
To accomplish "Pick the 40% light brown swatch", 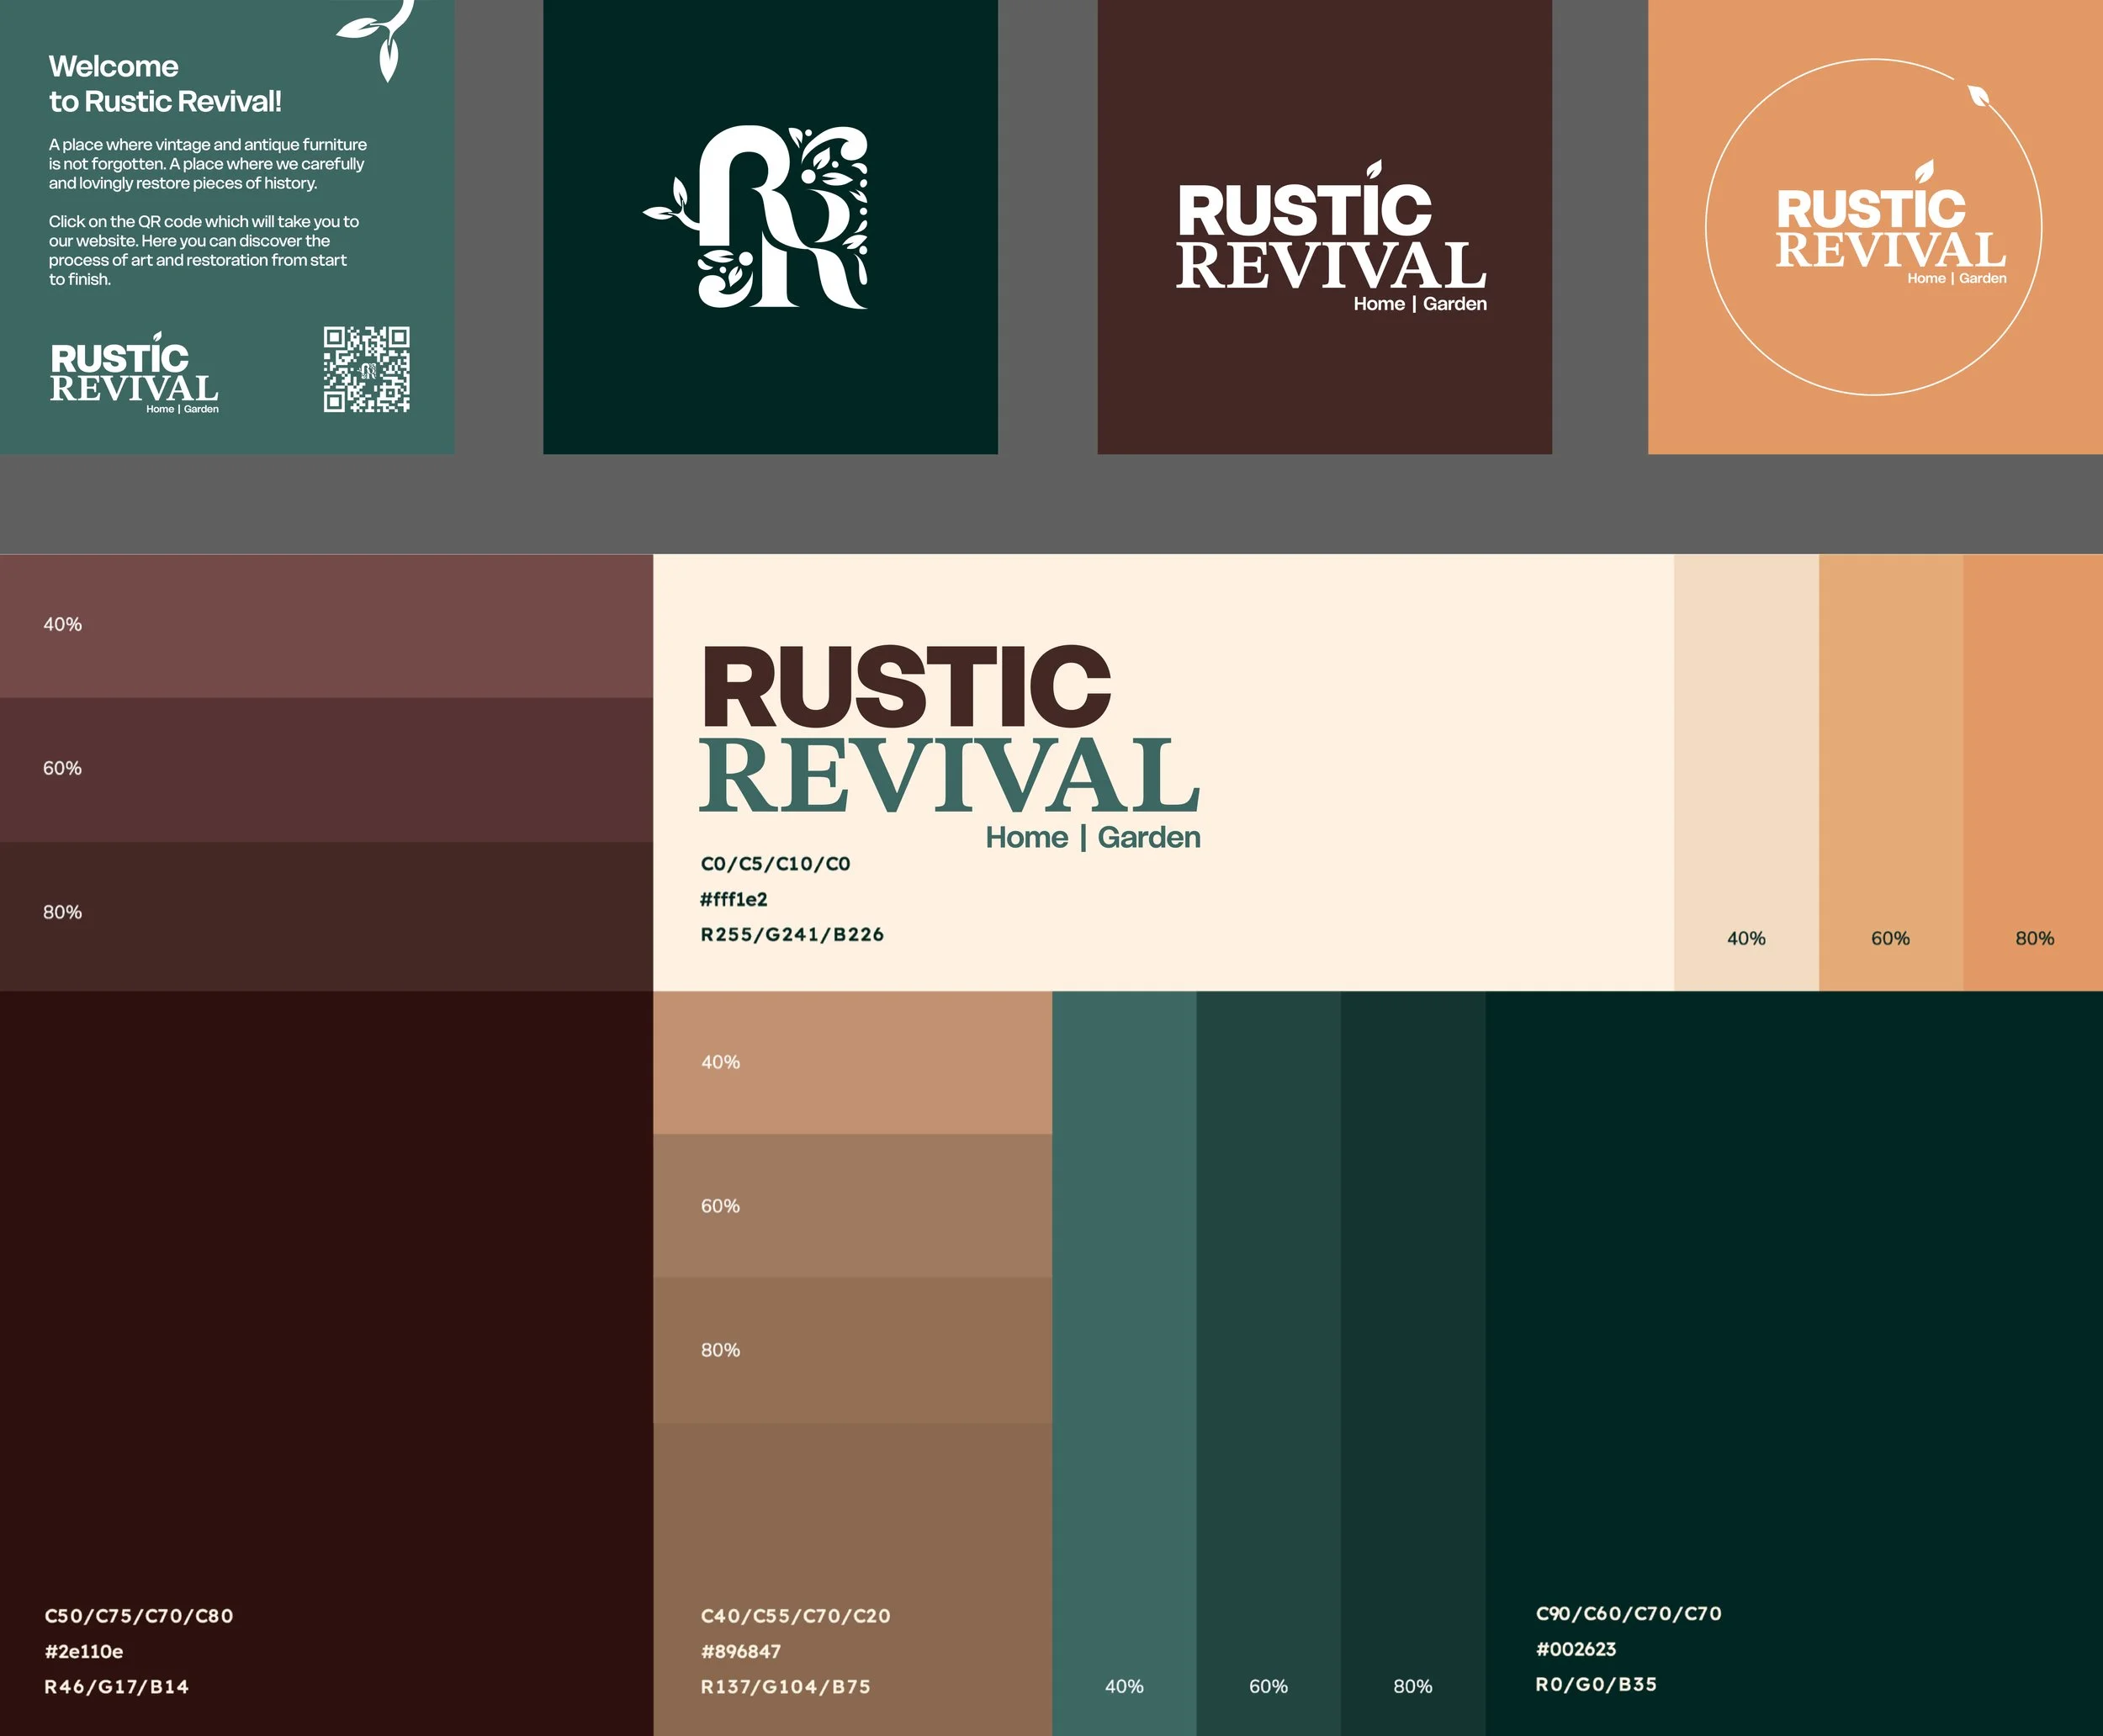I will click(x=852, y=1062).
